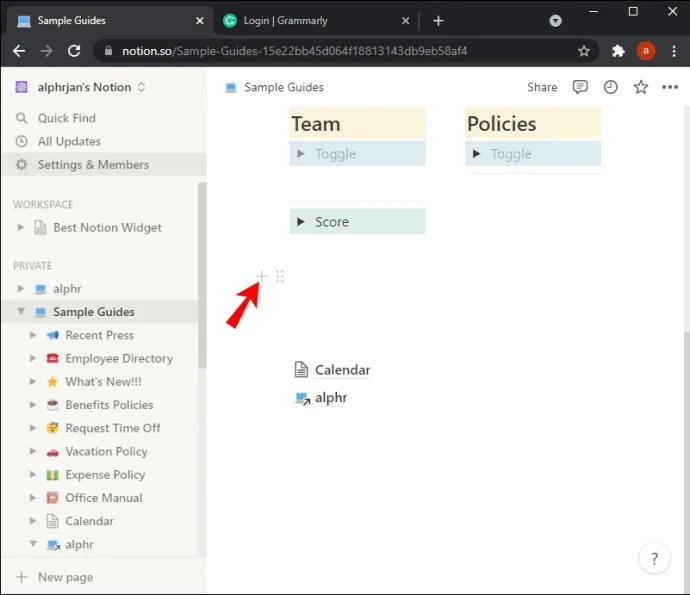Viewport: 690px width, 595px height.
Task: Expand Recent Press in sidebar
Action: pos(33,335)
